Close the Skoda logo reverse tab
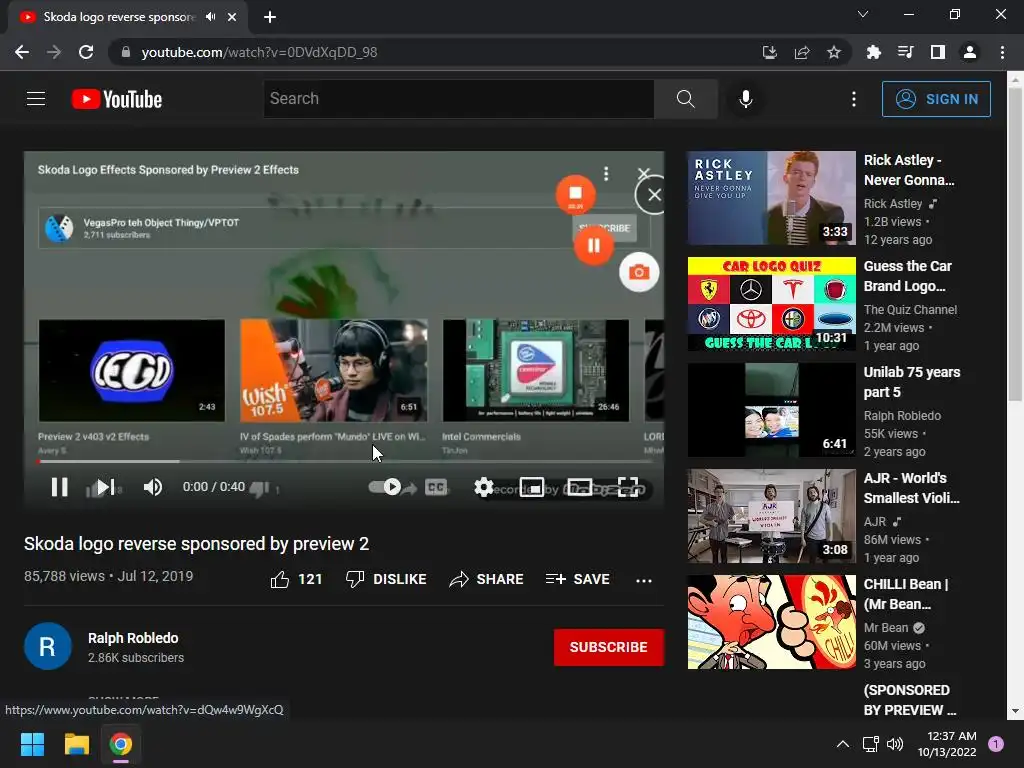 click(x=232, y=17)
